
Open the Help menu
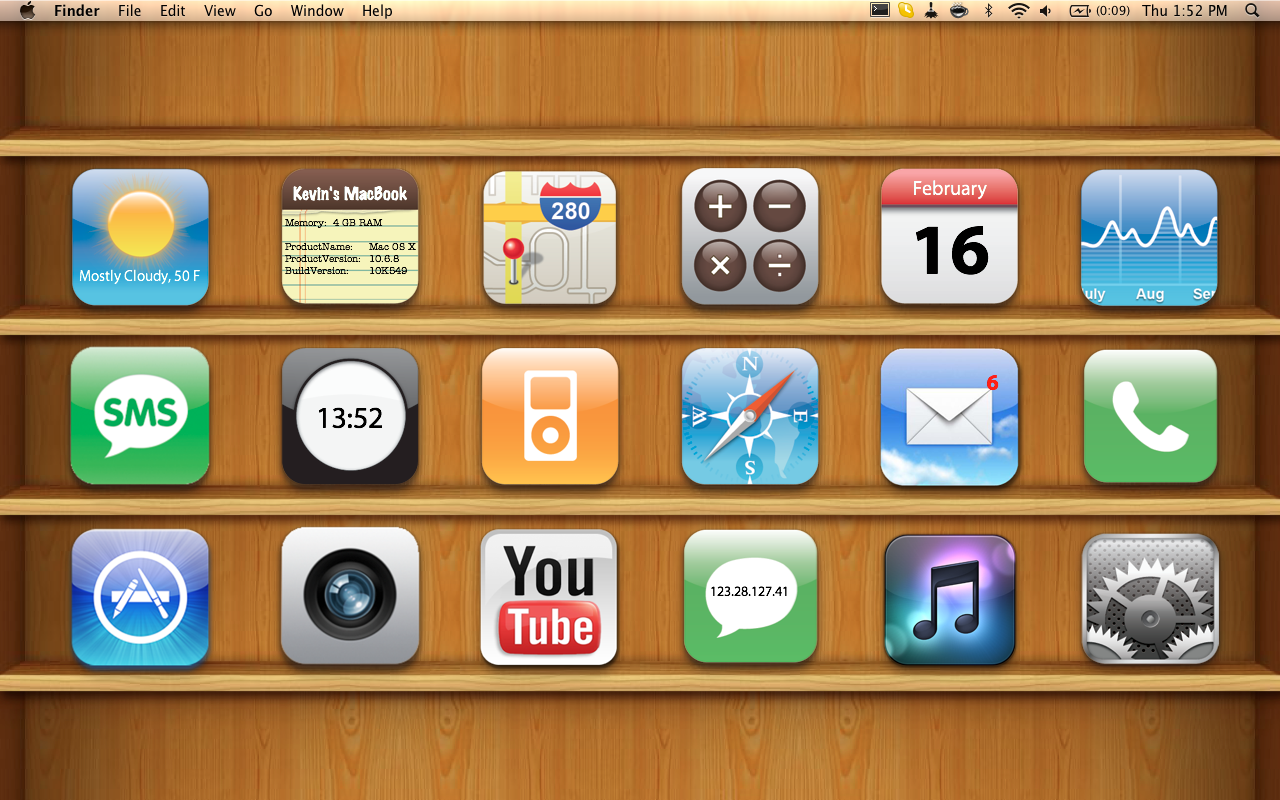click(x=377, y=11)
